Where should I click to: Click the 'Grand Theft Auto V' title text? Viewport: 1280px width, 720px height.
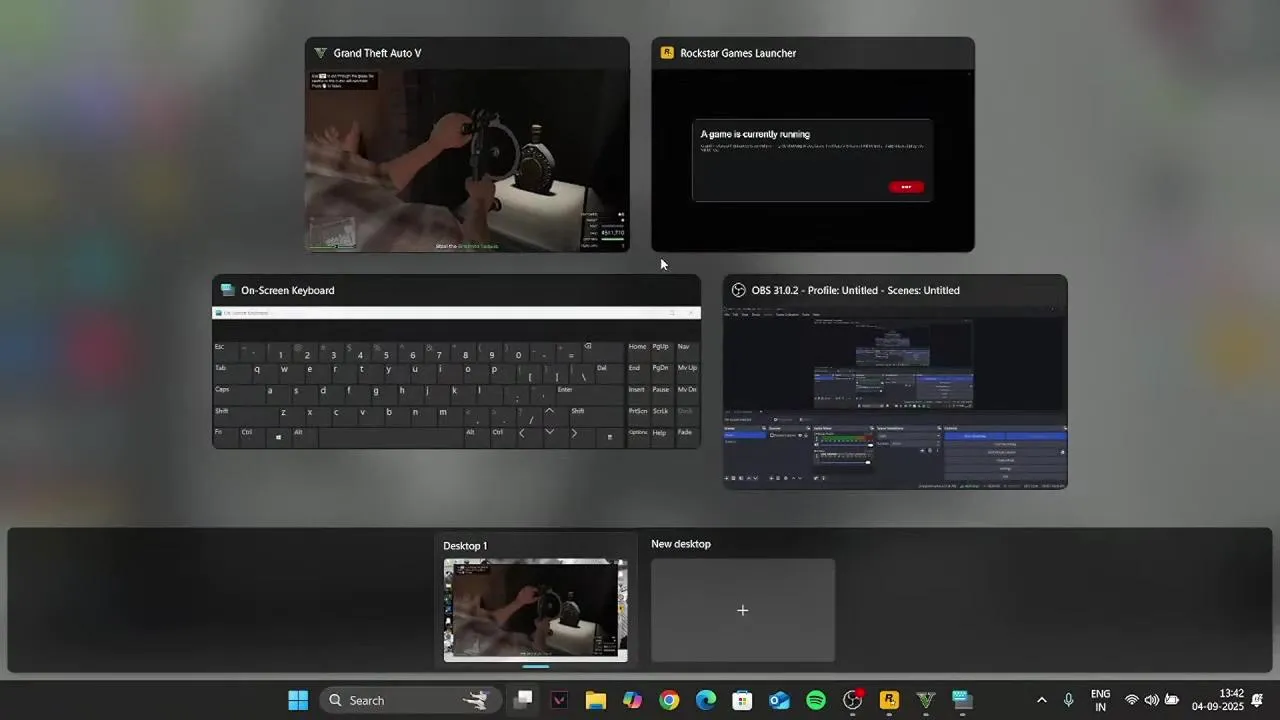(377, 53)
